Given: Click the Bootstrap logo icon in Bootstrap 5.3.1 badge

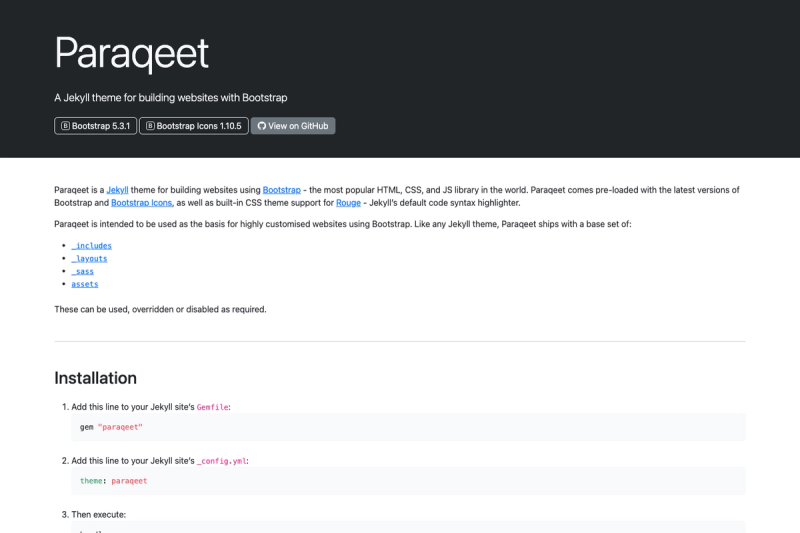Looking at the screenshot, I should 65,126.
